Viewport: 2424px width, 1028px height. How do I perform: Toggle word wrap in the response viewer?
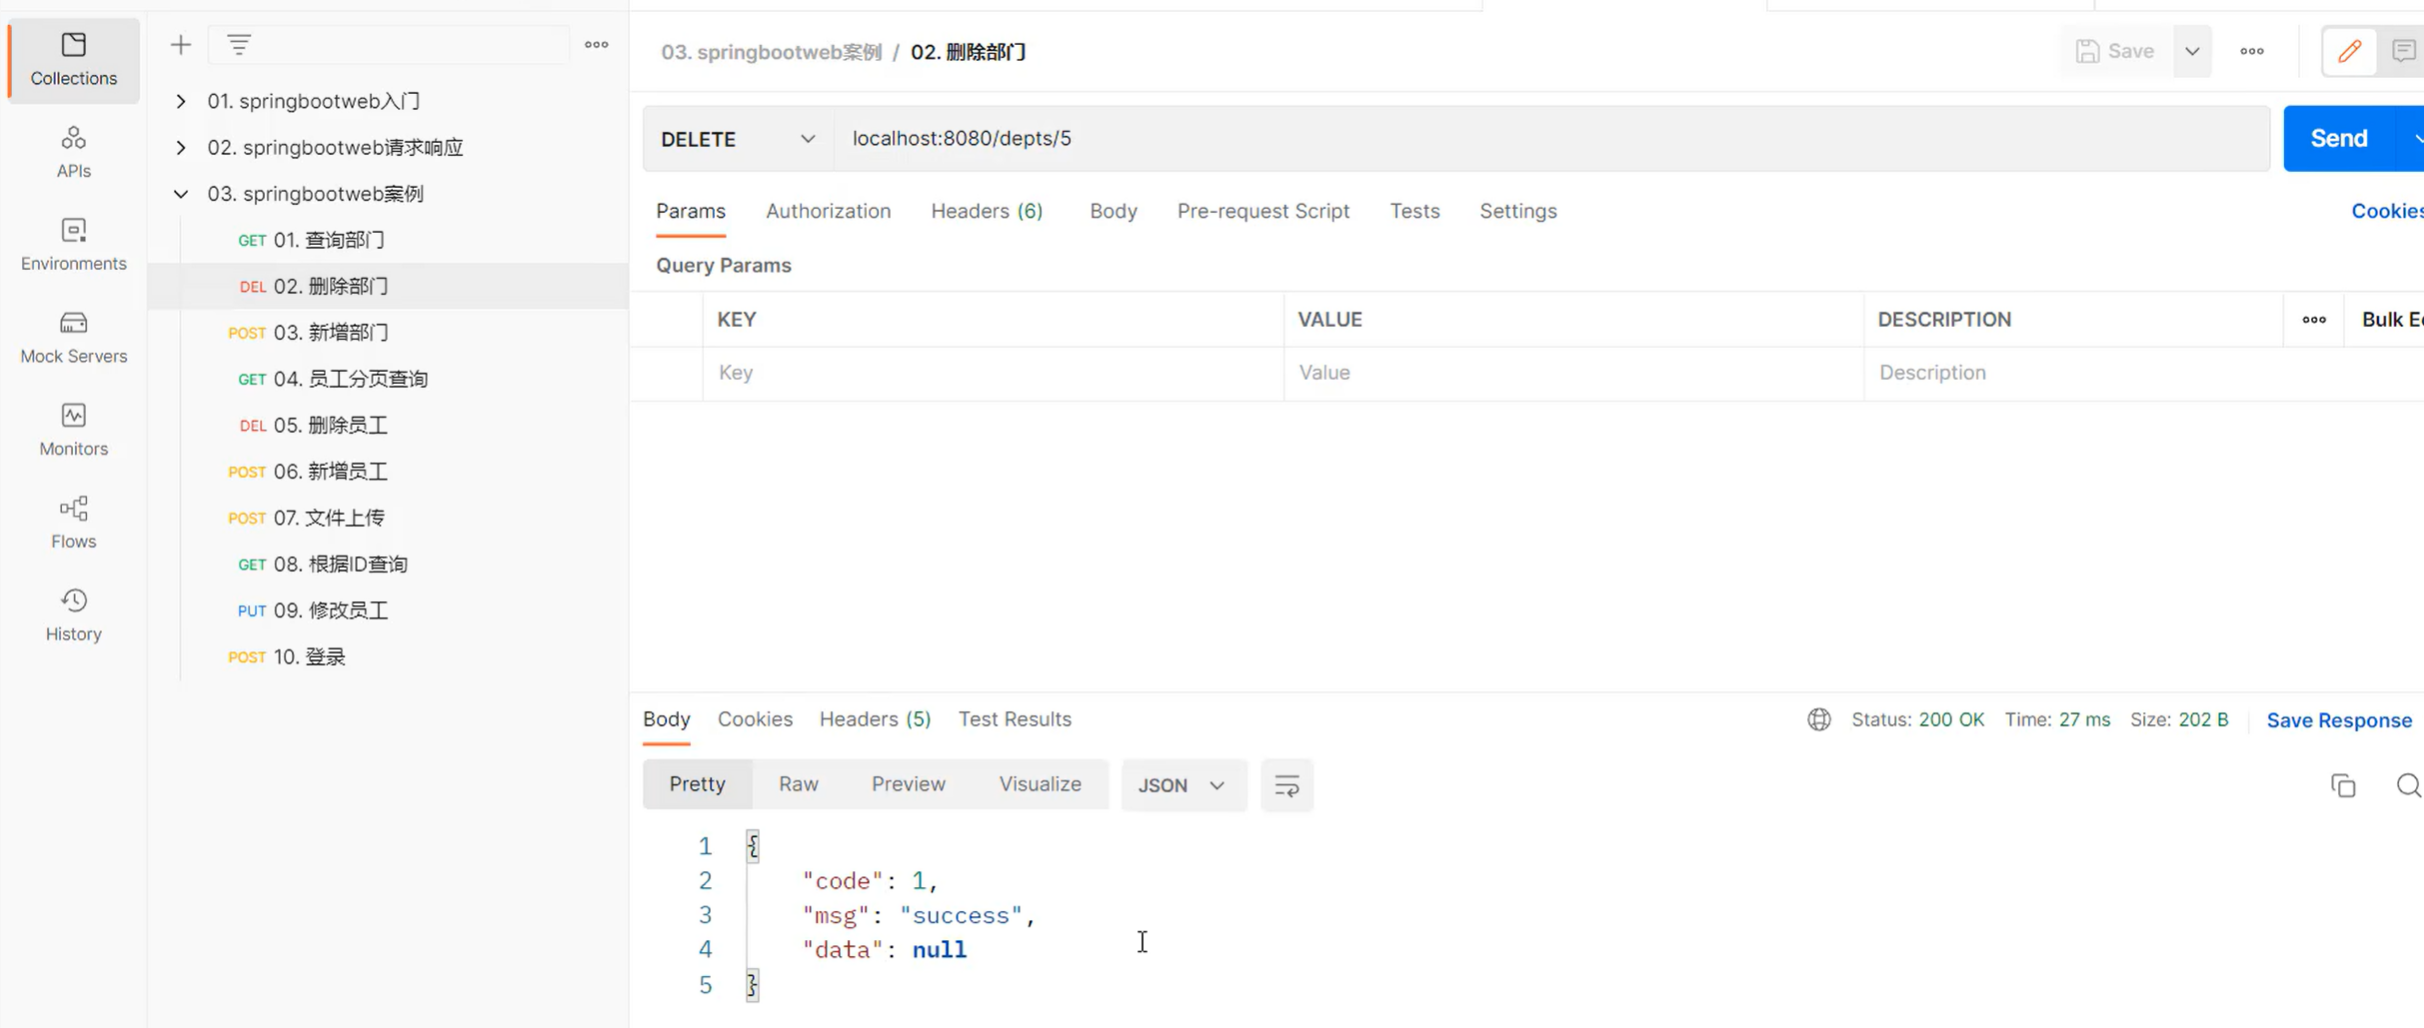pyautogui.click(x=1287, y=785)
